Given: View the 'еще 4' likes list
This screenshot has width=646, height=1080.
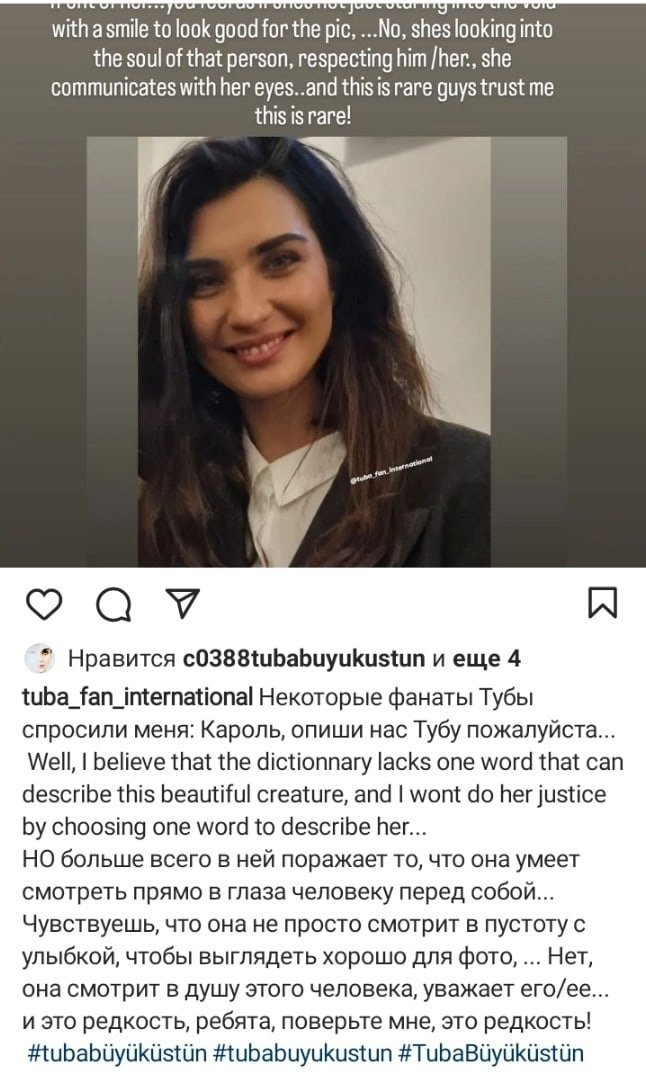Looking at the screenshot, I should click(486, 659).
